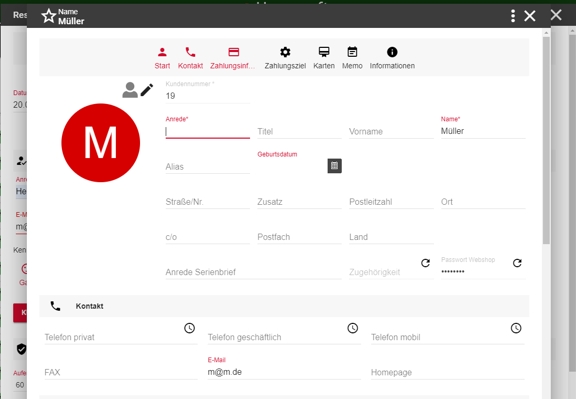576x399 pixels.
Task: Open the Land field
Action: point(391,237)
